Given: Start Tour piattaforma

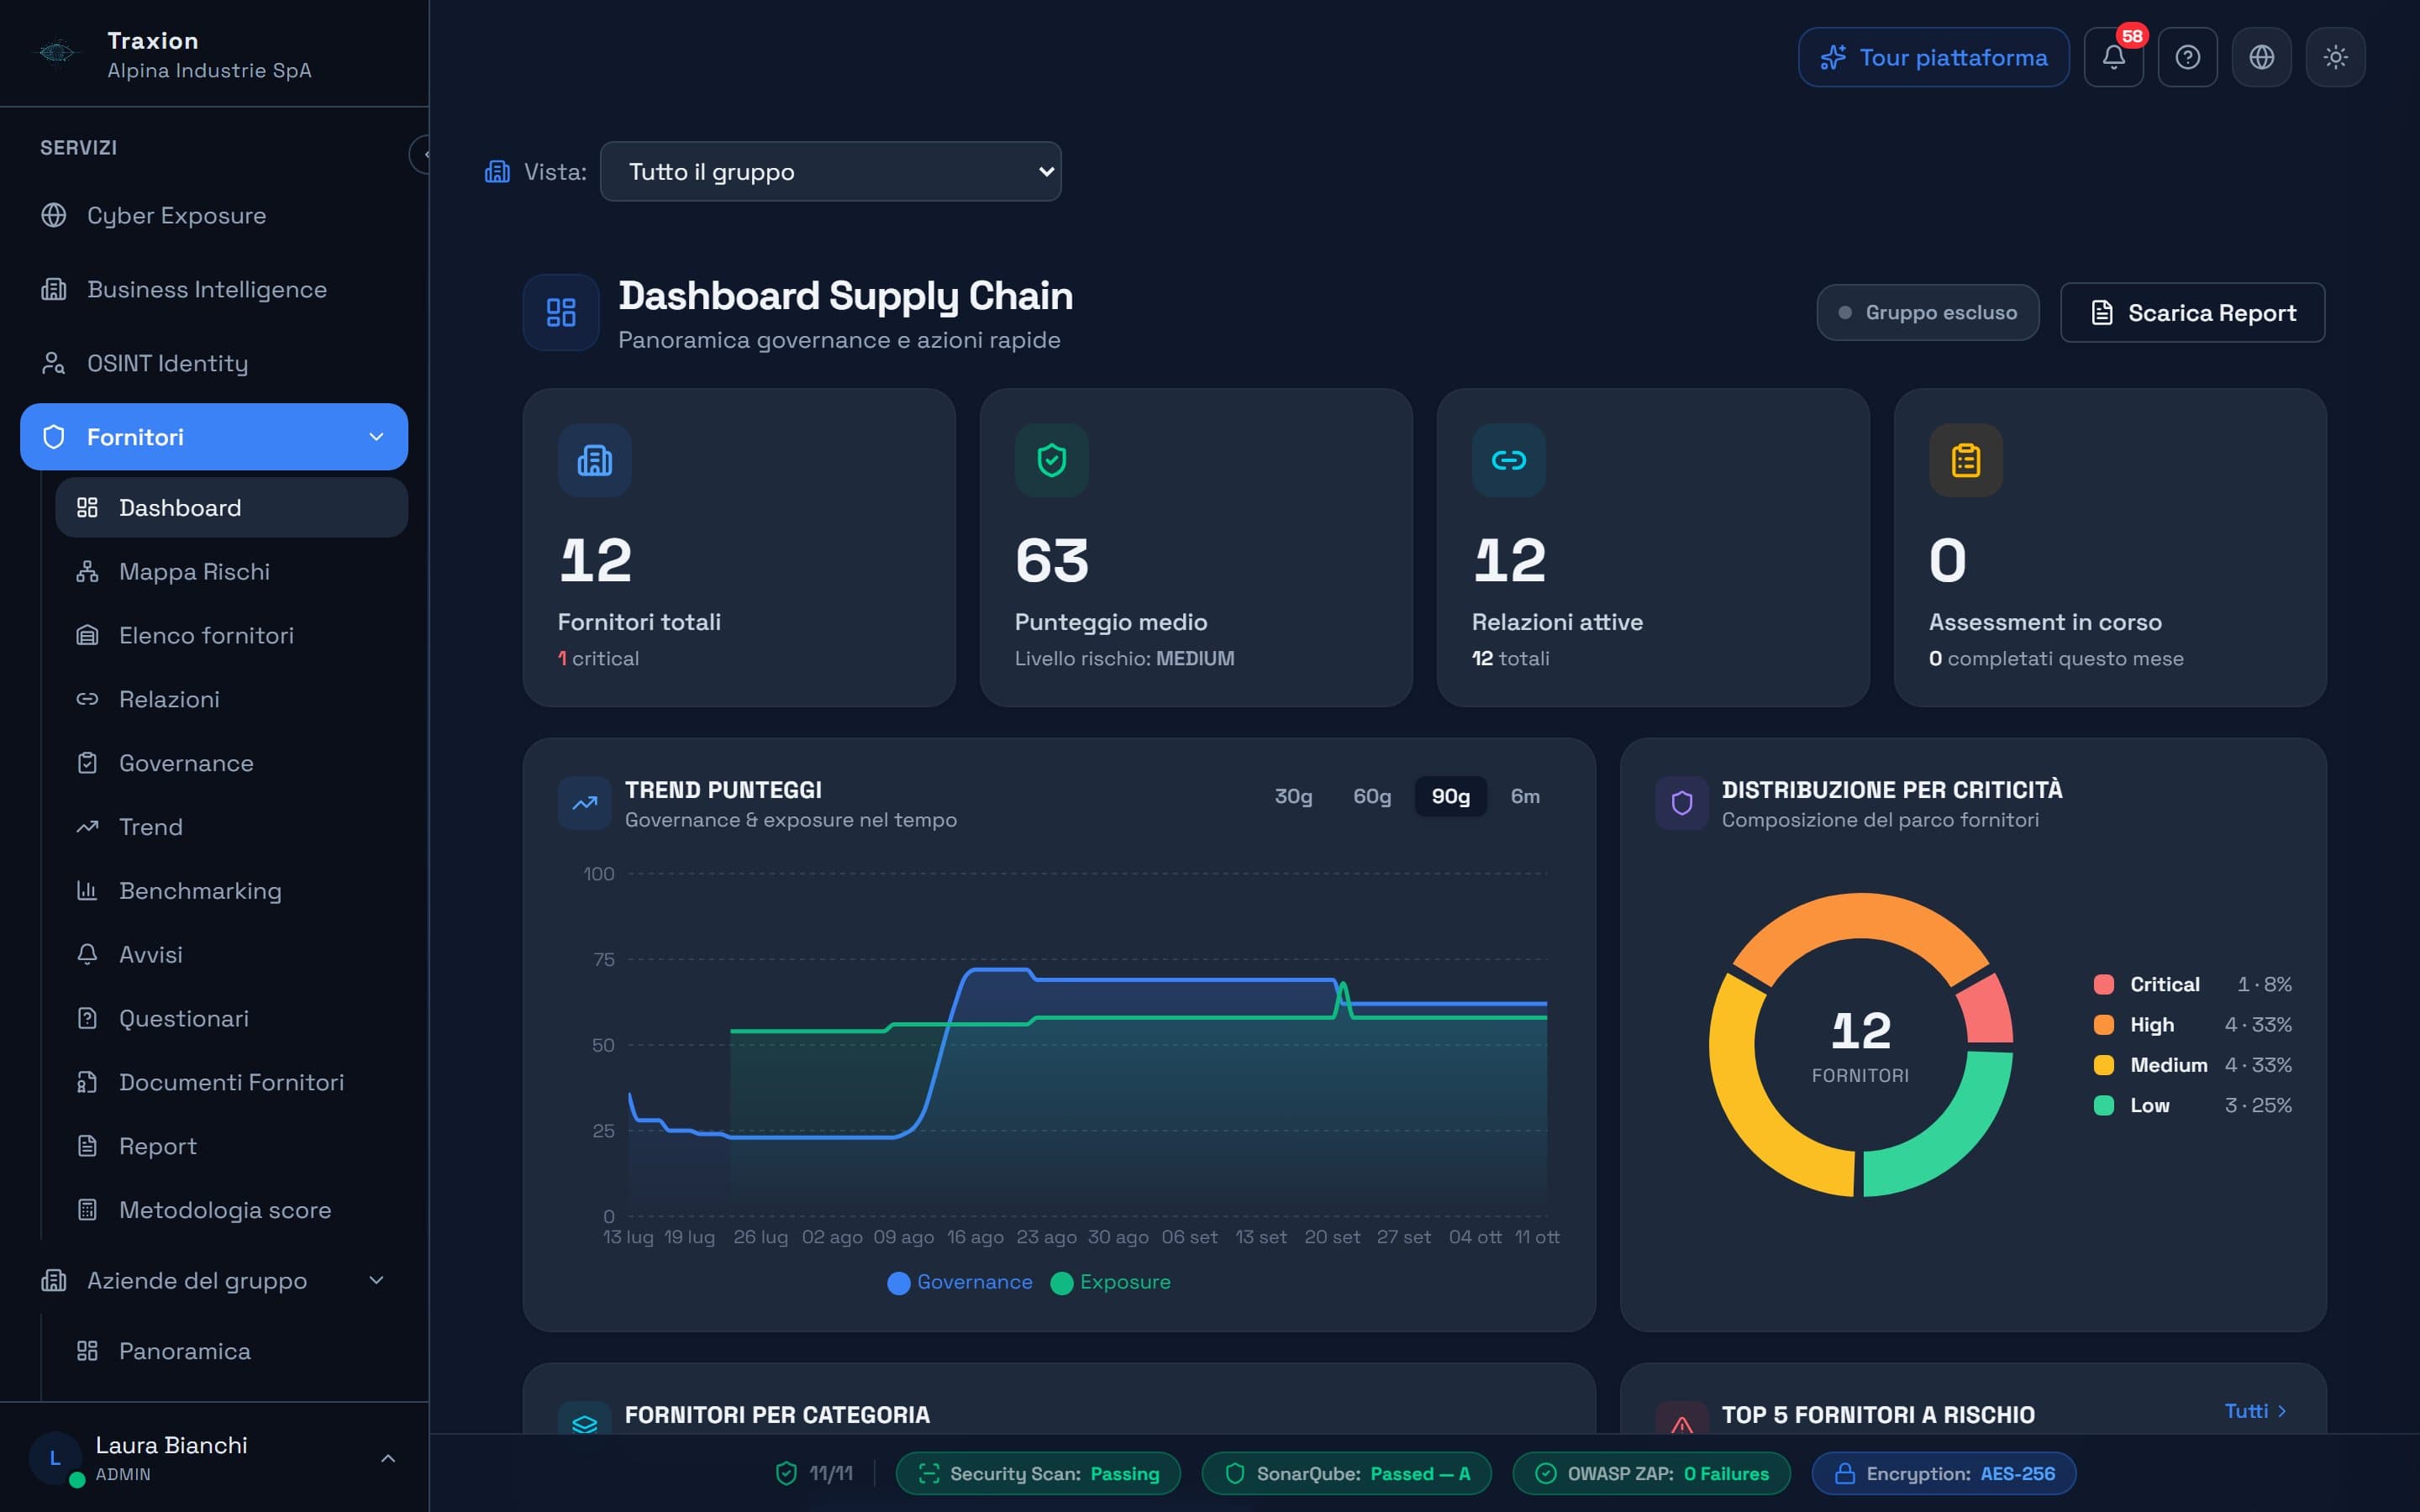Looking at the screenshot, I should coord(1933,57).
